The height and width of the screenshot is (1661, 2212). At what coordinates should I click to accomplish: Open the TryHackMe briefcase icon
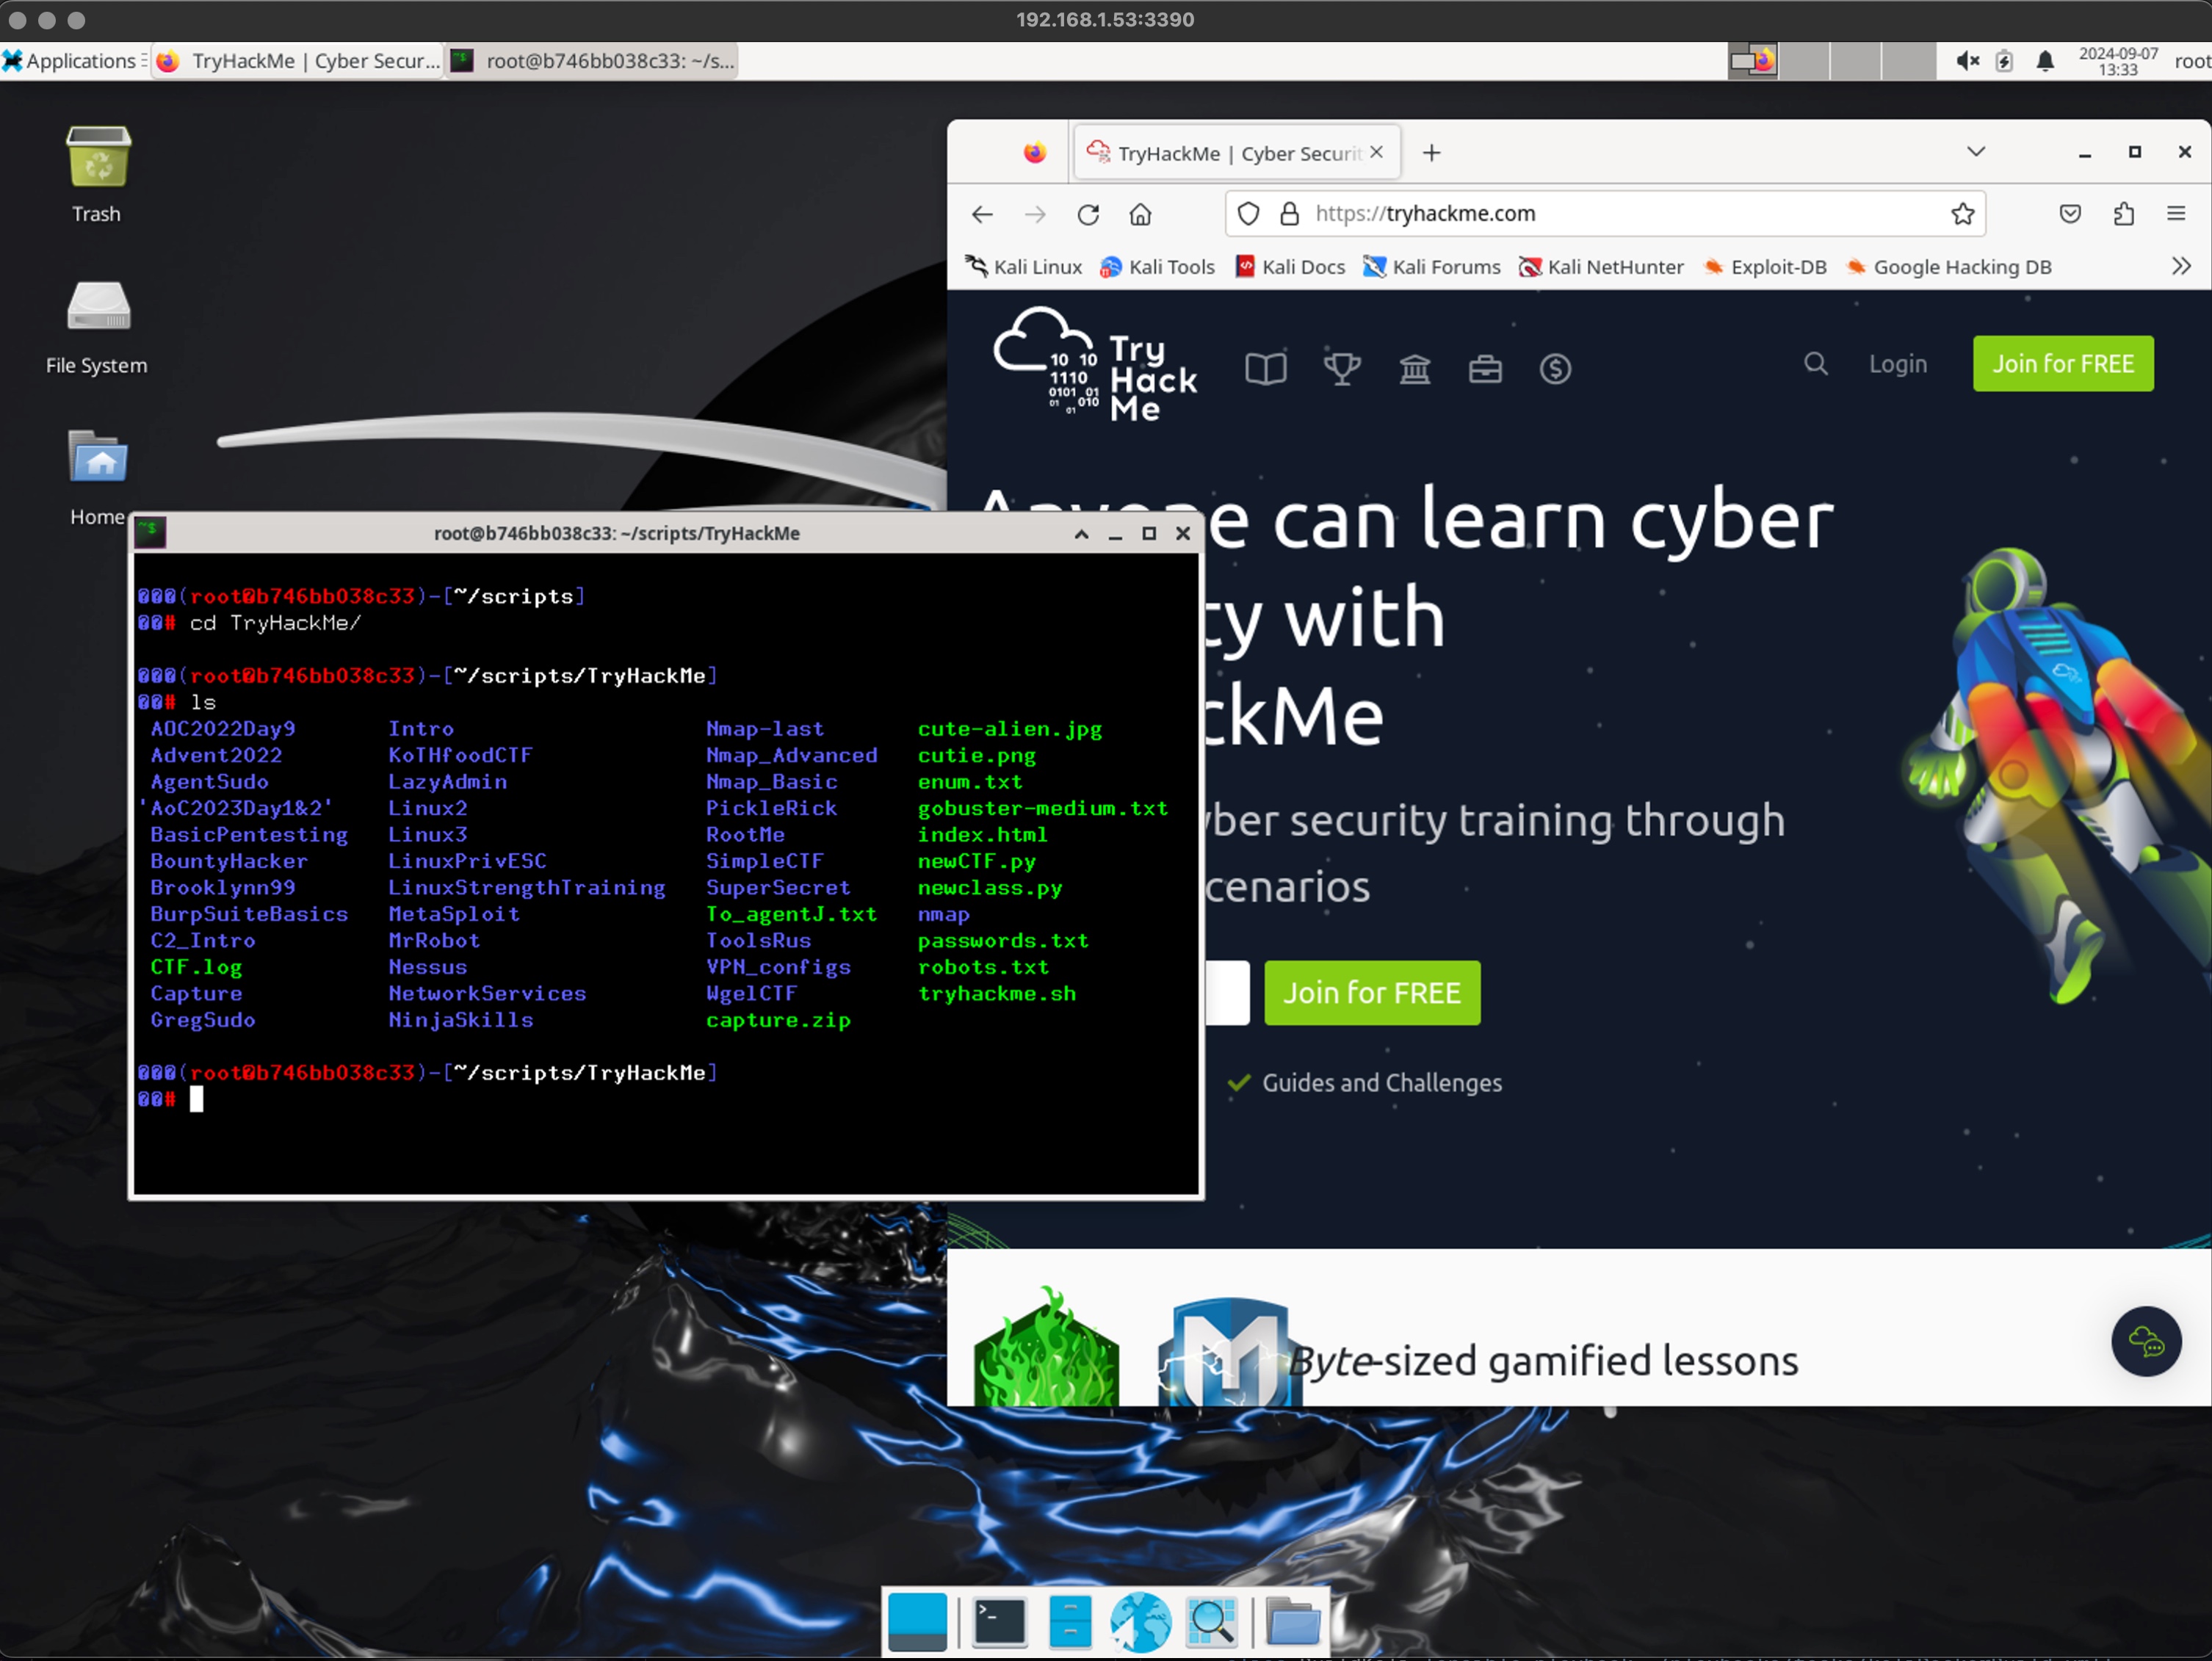coord(1485,369)
